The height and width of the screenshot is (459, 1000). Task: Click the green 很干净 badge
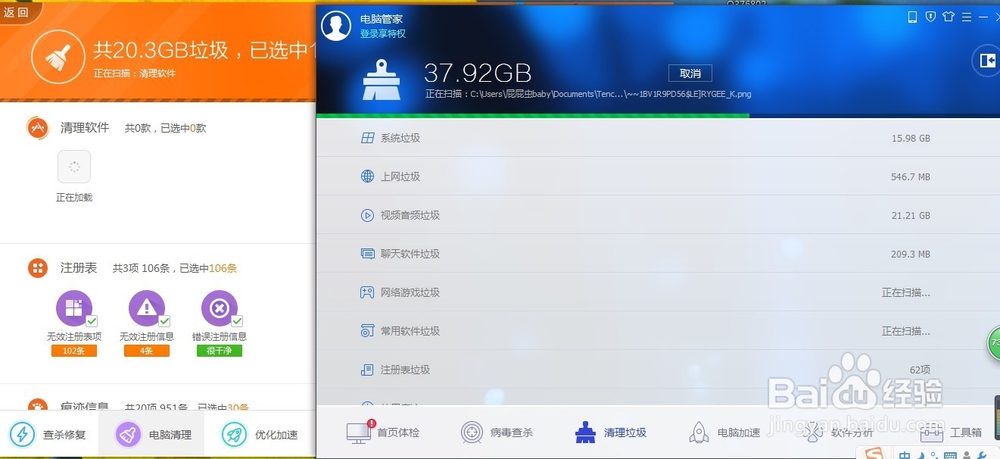[219, 351]
